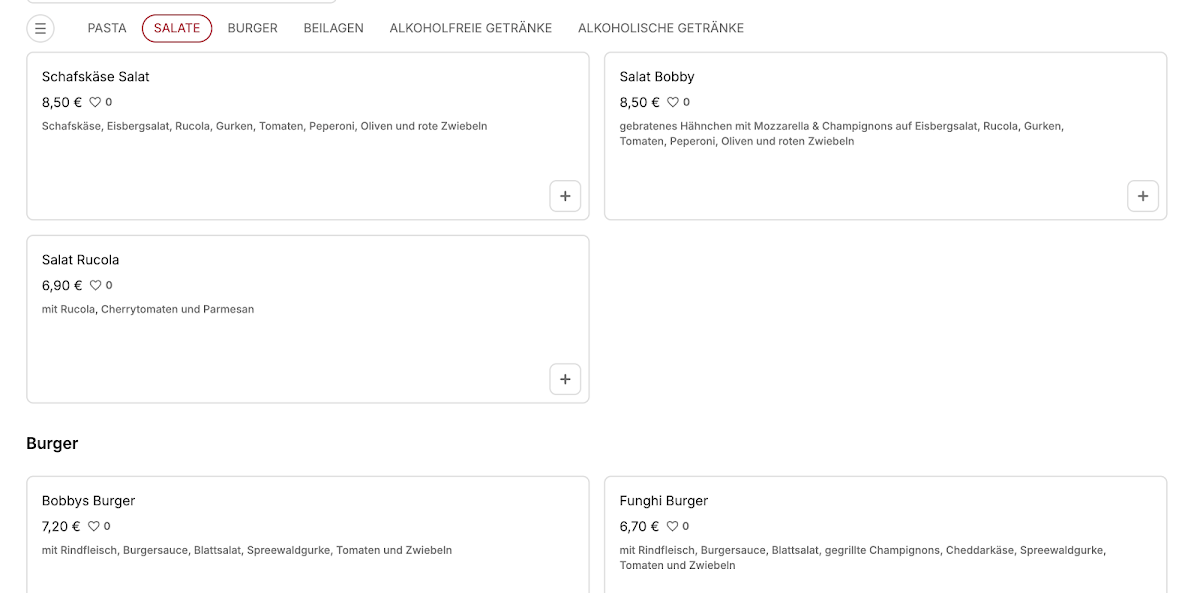The width and height of the screenshot is (1200, 593).
Task: Like Funghi Burger with heart icon
Action: [672, 526]
